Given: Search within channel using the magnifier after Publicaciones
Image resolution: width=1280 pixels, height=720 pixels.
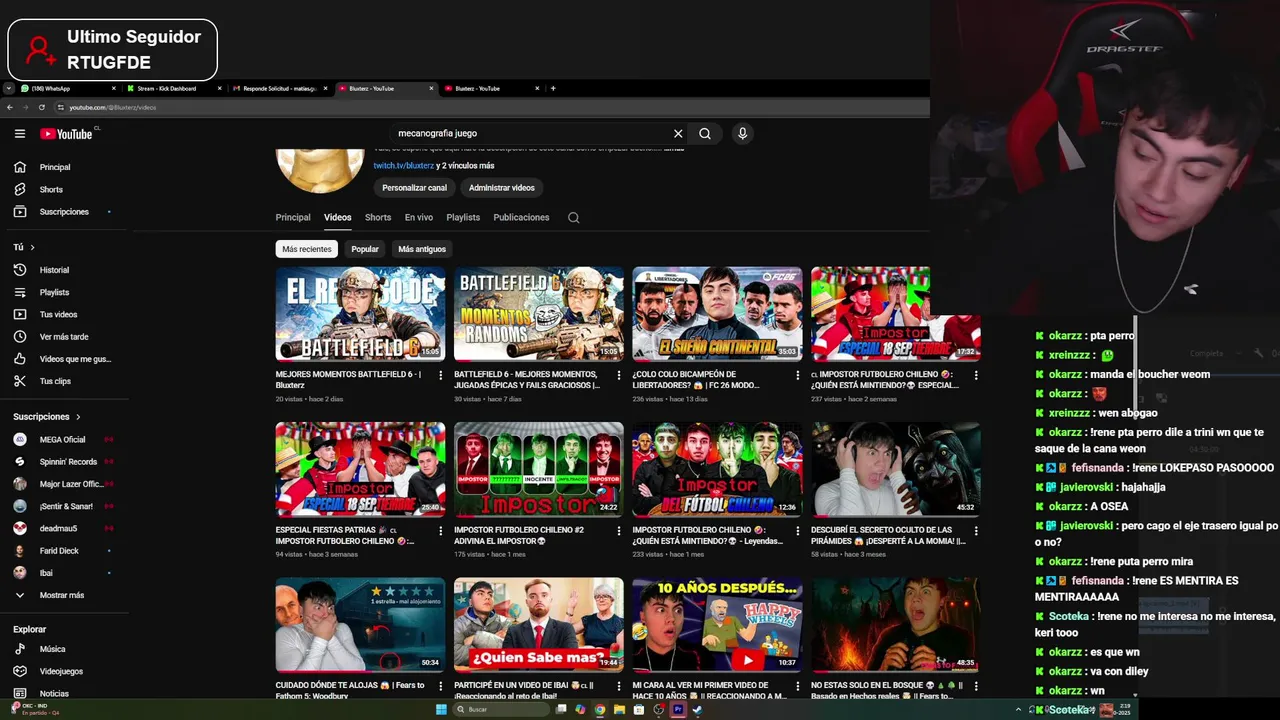Looking at the screenshot, I should pos(573,217).
